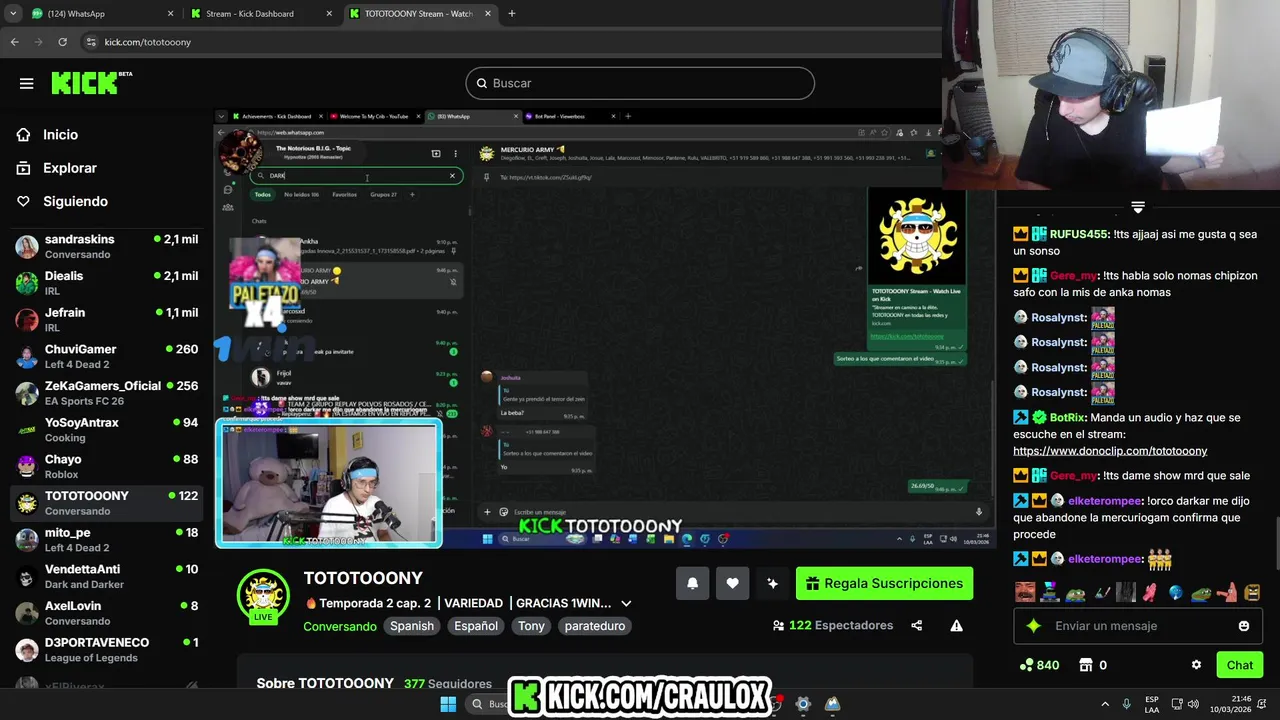Select the TOTOTOOONY Stream browser tab
This screenshot has width=1280, height=720.
click(420, 14)
